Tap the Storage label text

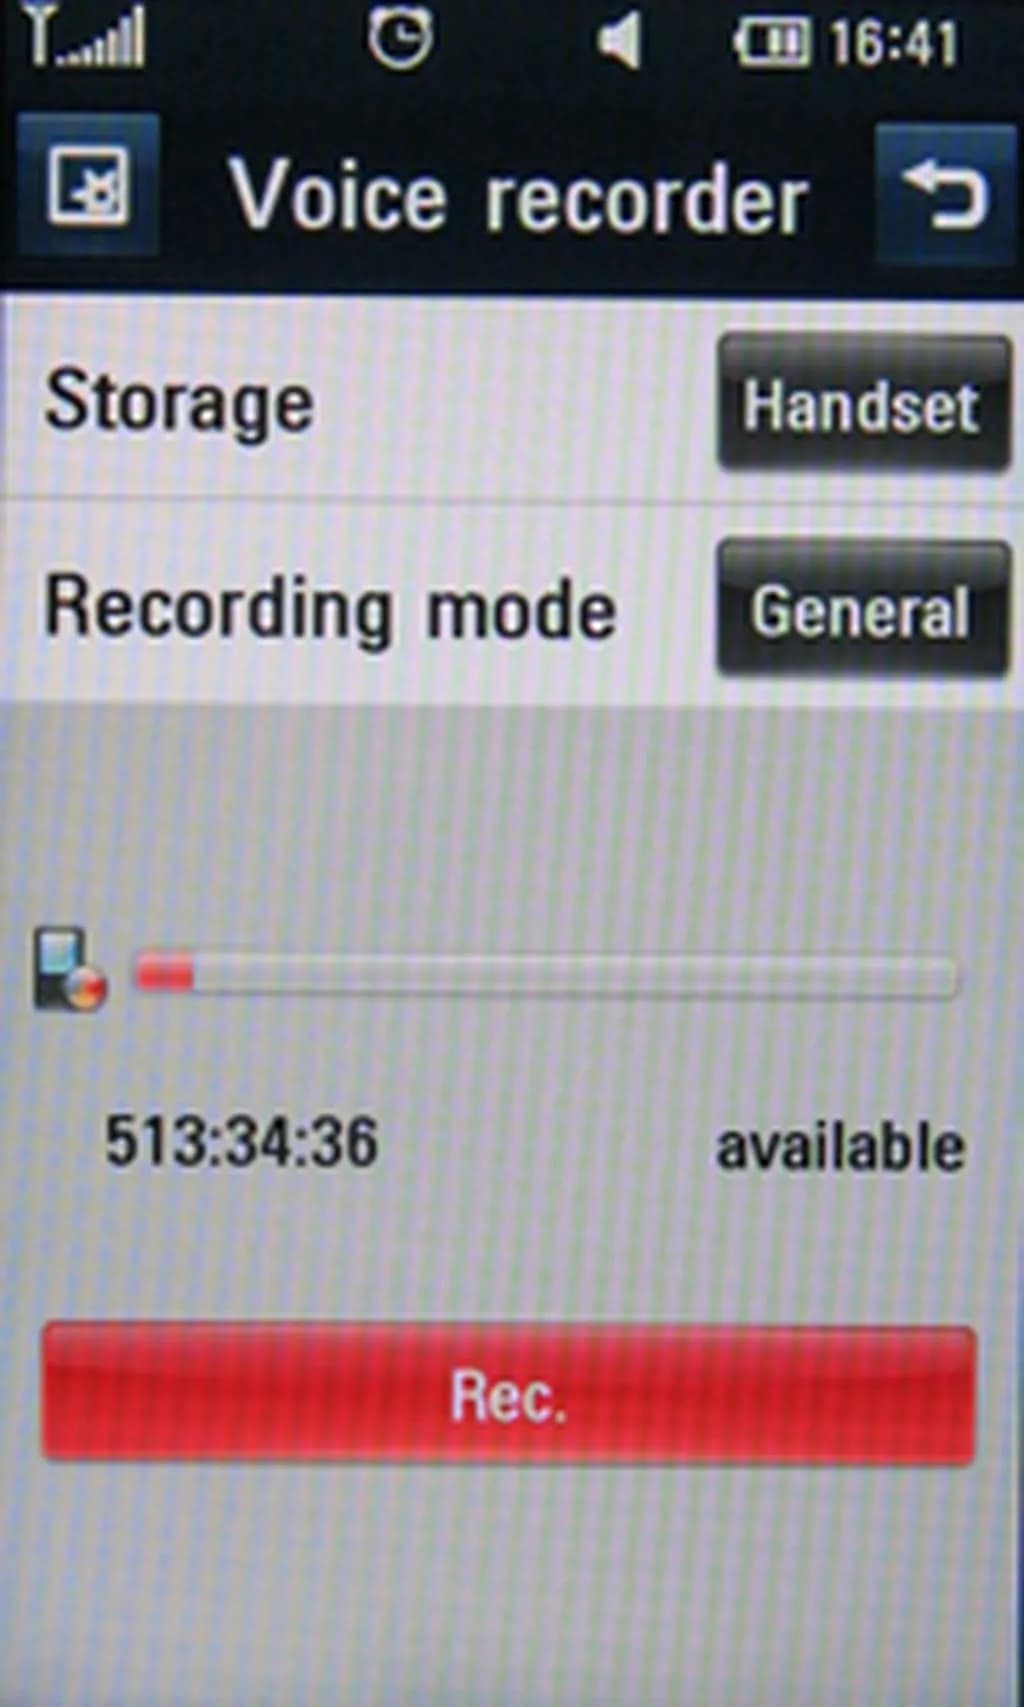180,402
